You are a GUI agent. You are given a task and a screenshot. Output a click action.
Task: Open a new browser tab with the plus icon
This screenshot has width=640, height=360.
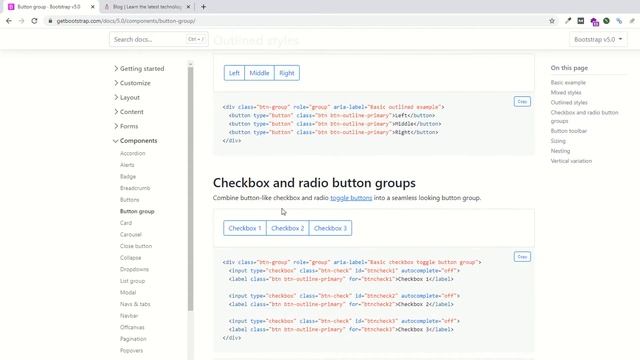[203, 7]
